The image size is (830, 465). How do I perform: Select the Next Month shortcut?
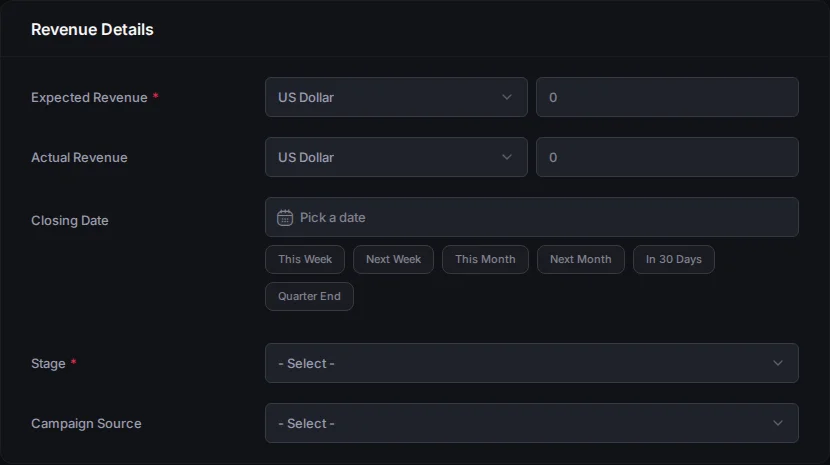pos(581,260)
